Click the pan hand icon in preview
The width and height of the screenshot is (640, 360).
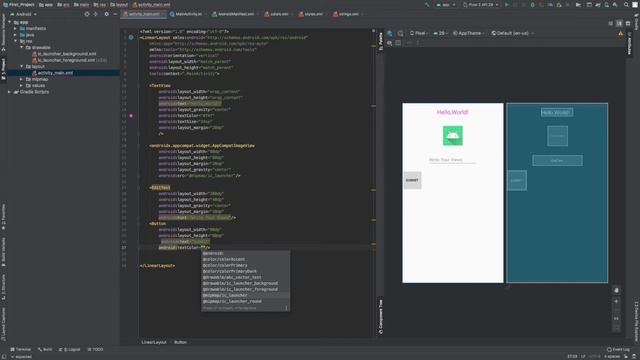point(616,290)
